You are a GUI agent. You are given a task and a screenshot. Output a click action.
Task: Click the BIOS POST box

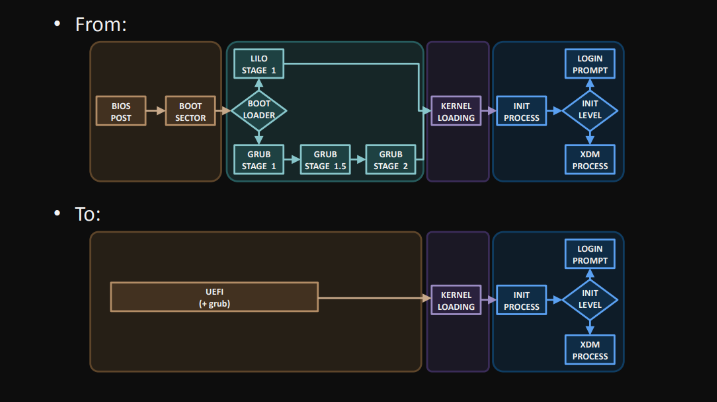(x=121, y=111)
